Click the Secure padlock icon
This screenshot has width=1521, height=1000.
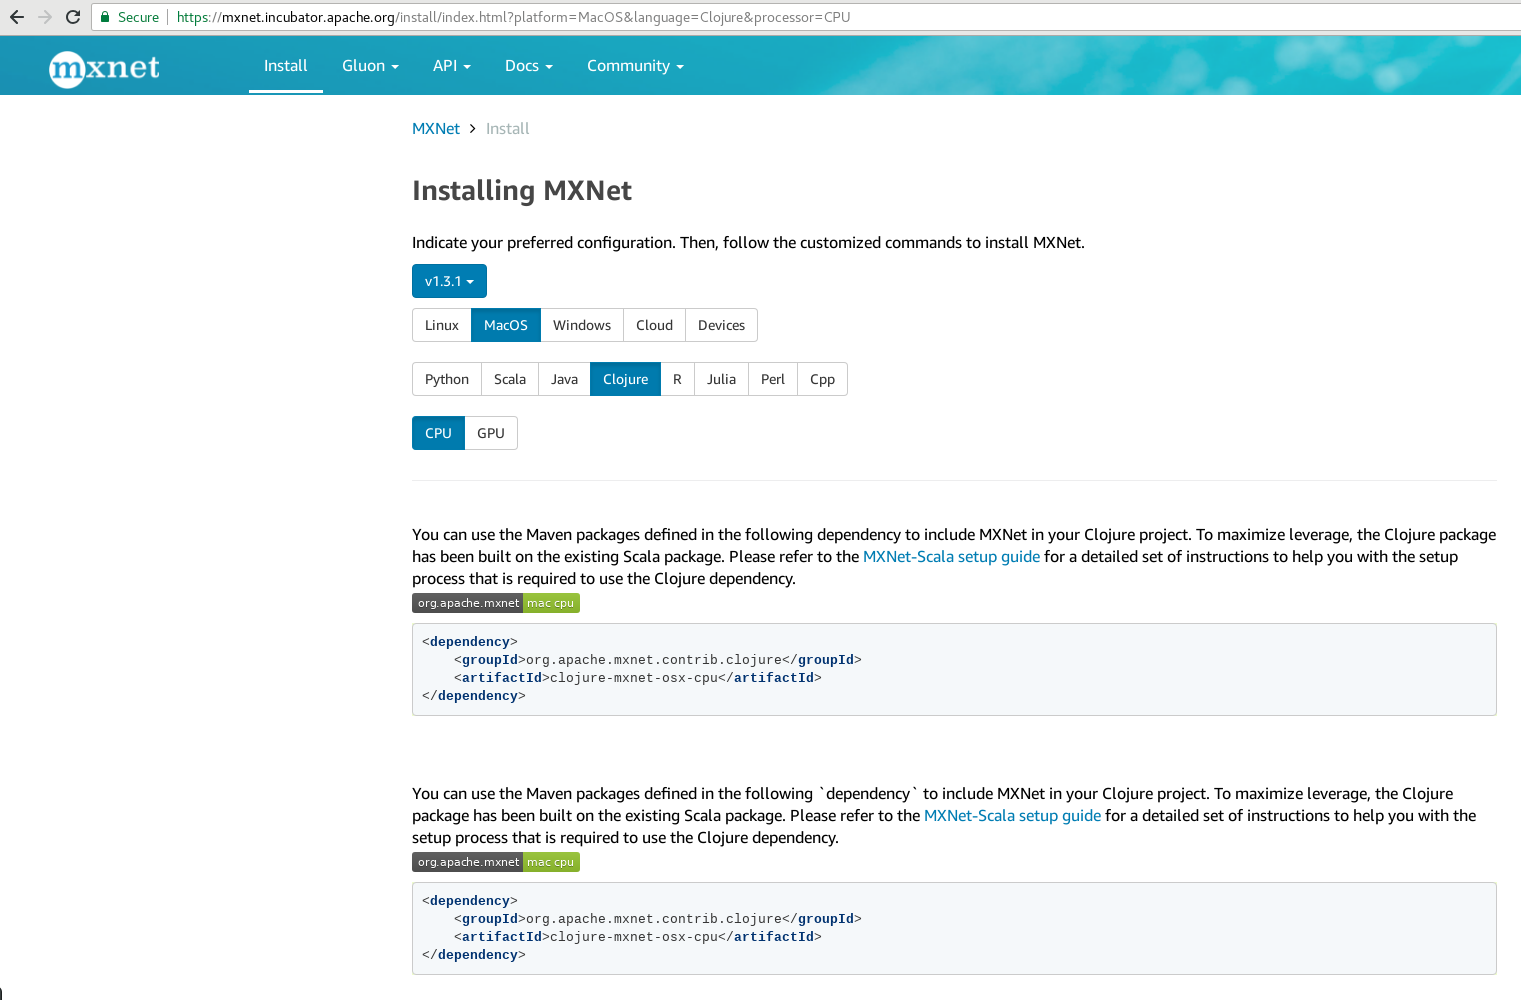[105, 17]
